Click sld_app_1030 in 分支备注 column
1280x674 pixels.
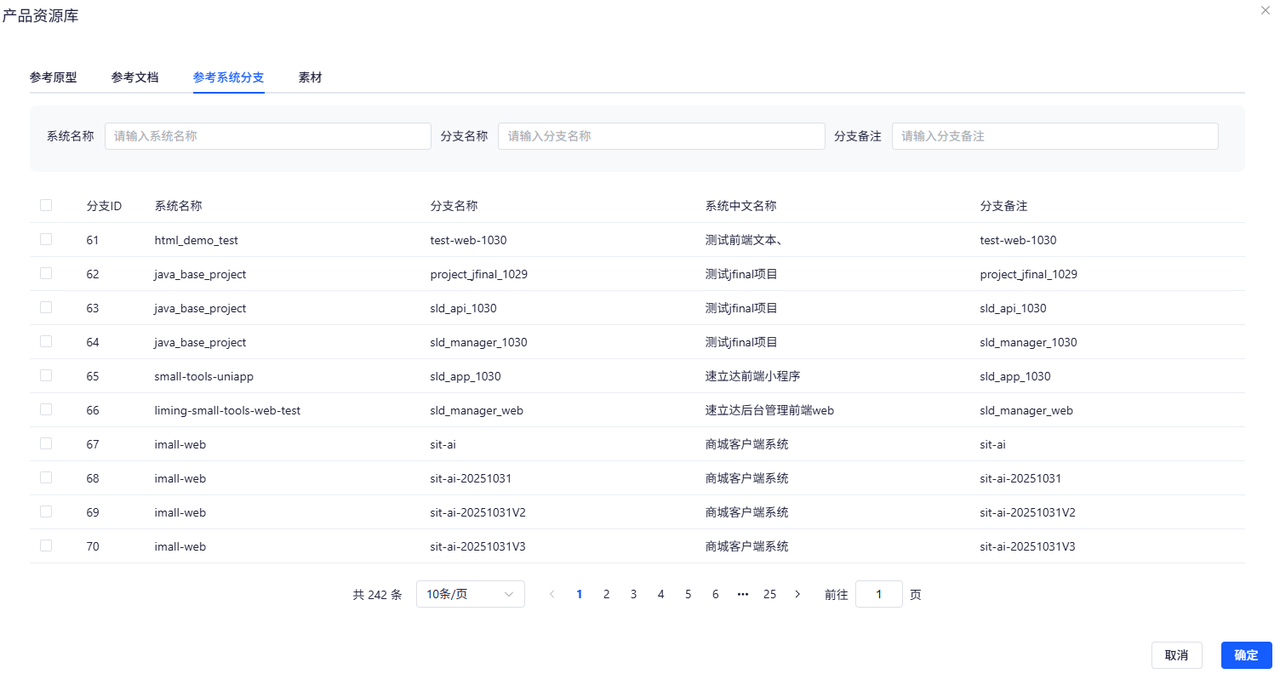(x=1015, y=376)
